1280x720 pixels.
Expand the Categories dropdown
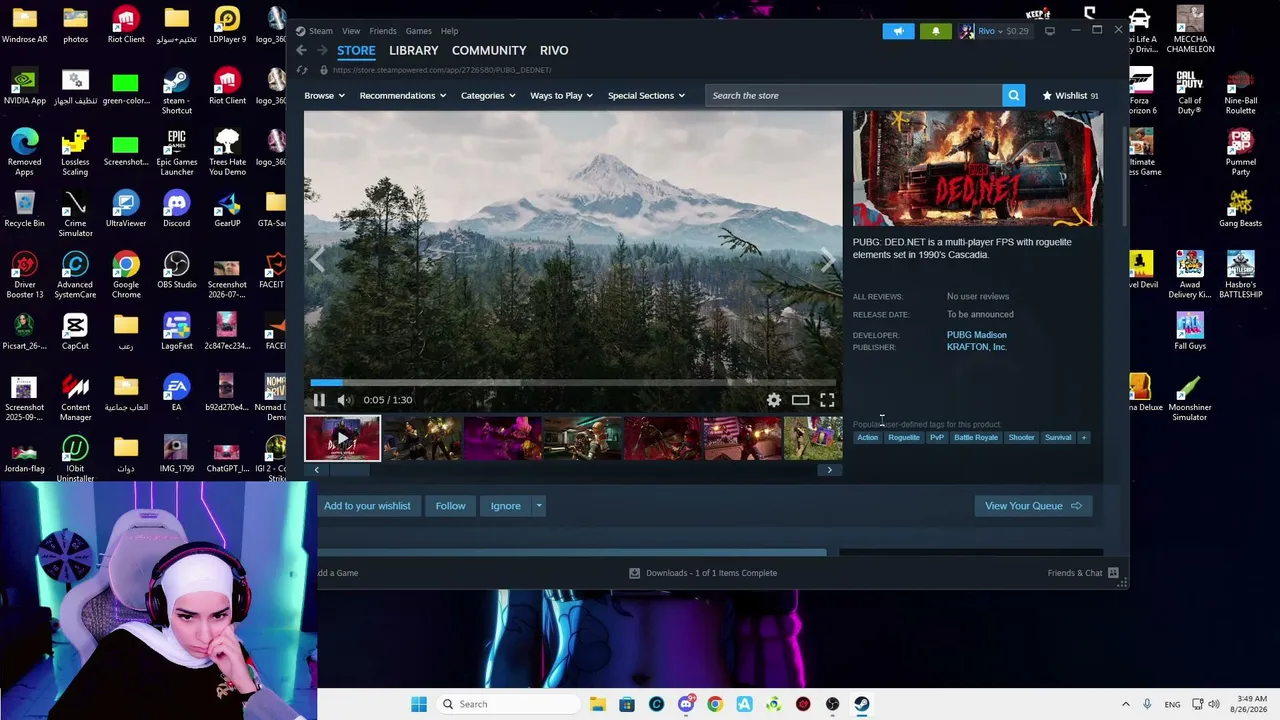[x=488, y=96]
